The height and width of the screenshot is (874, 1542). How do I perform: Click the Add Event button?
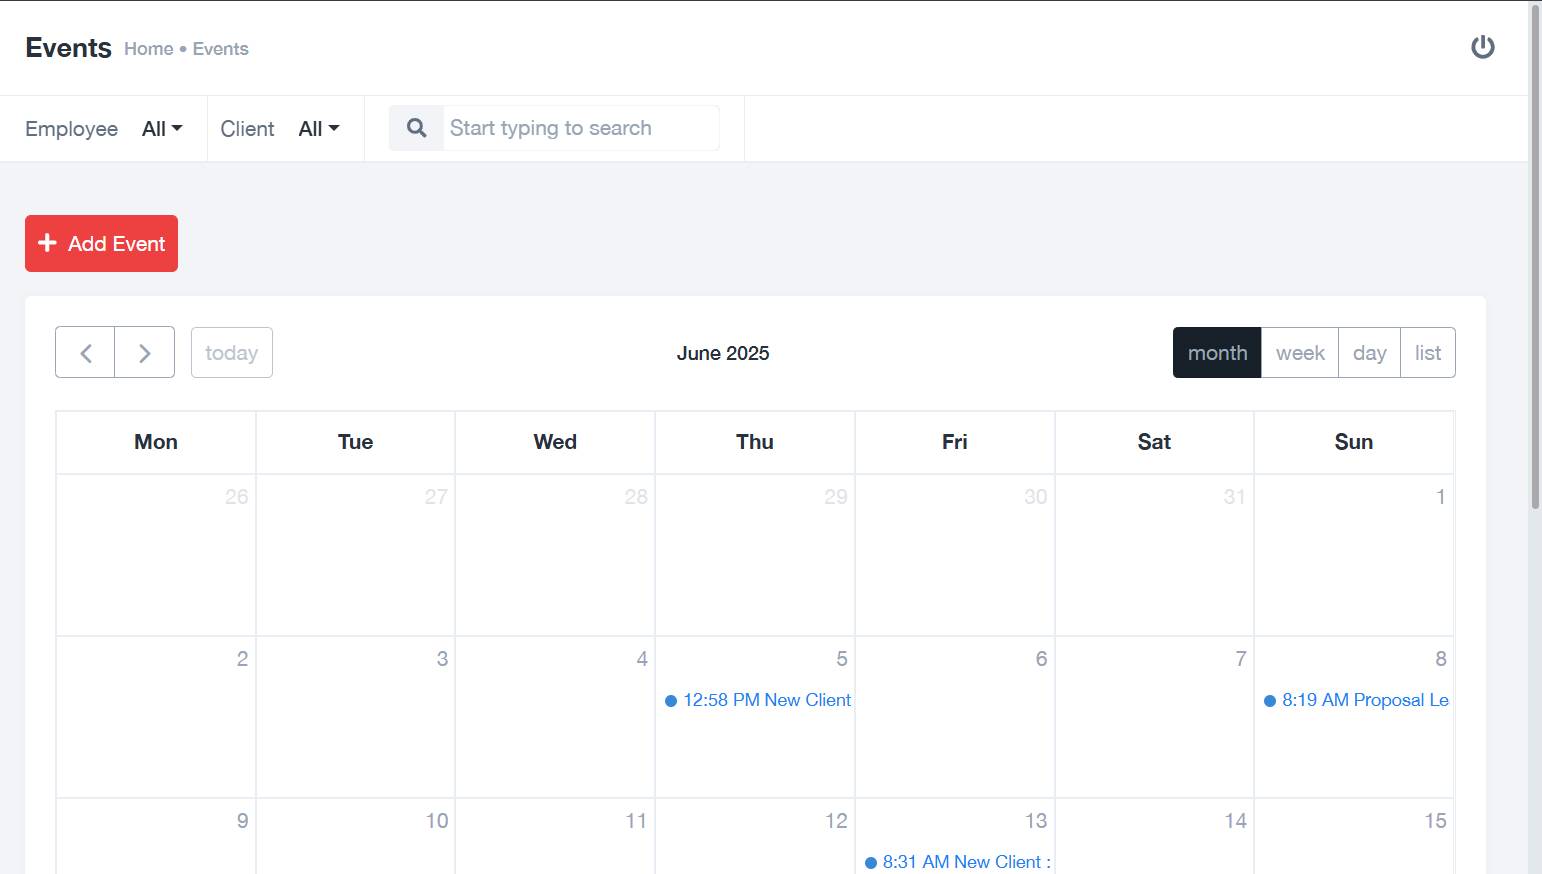pyautogui.click(x=101, y=243)
